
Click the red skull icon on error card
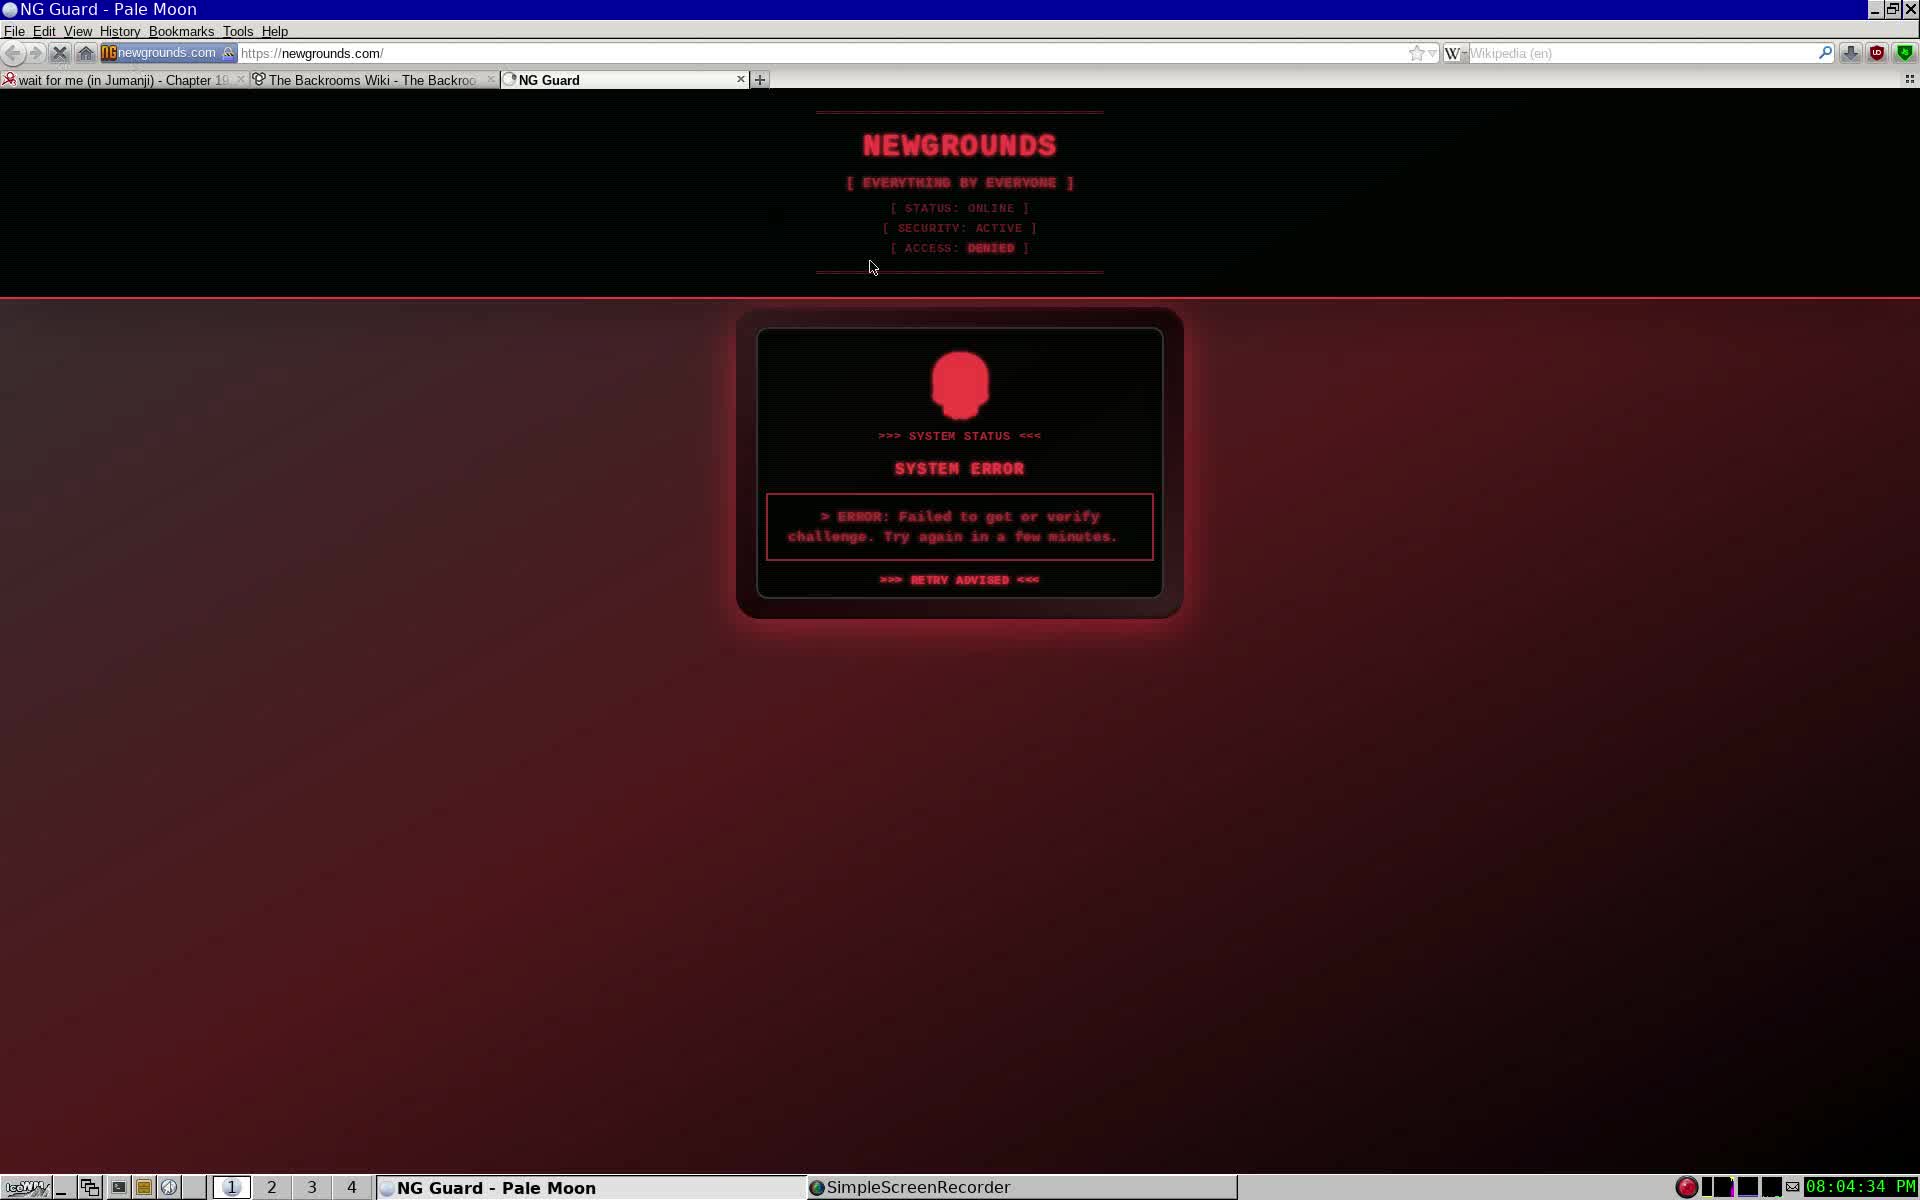click(960, 385)
